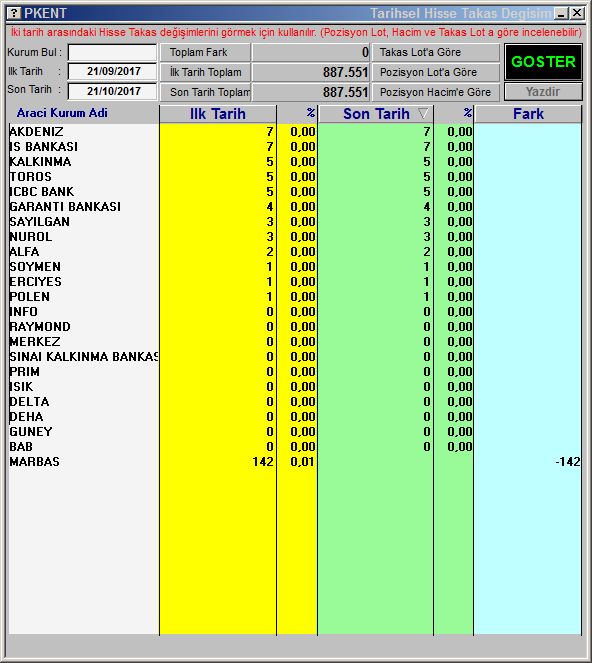
Task: Click the Son Tarih date field
Action: [112, 91]
